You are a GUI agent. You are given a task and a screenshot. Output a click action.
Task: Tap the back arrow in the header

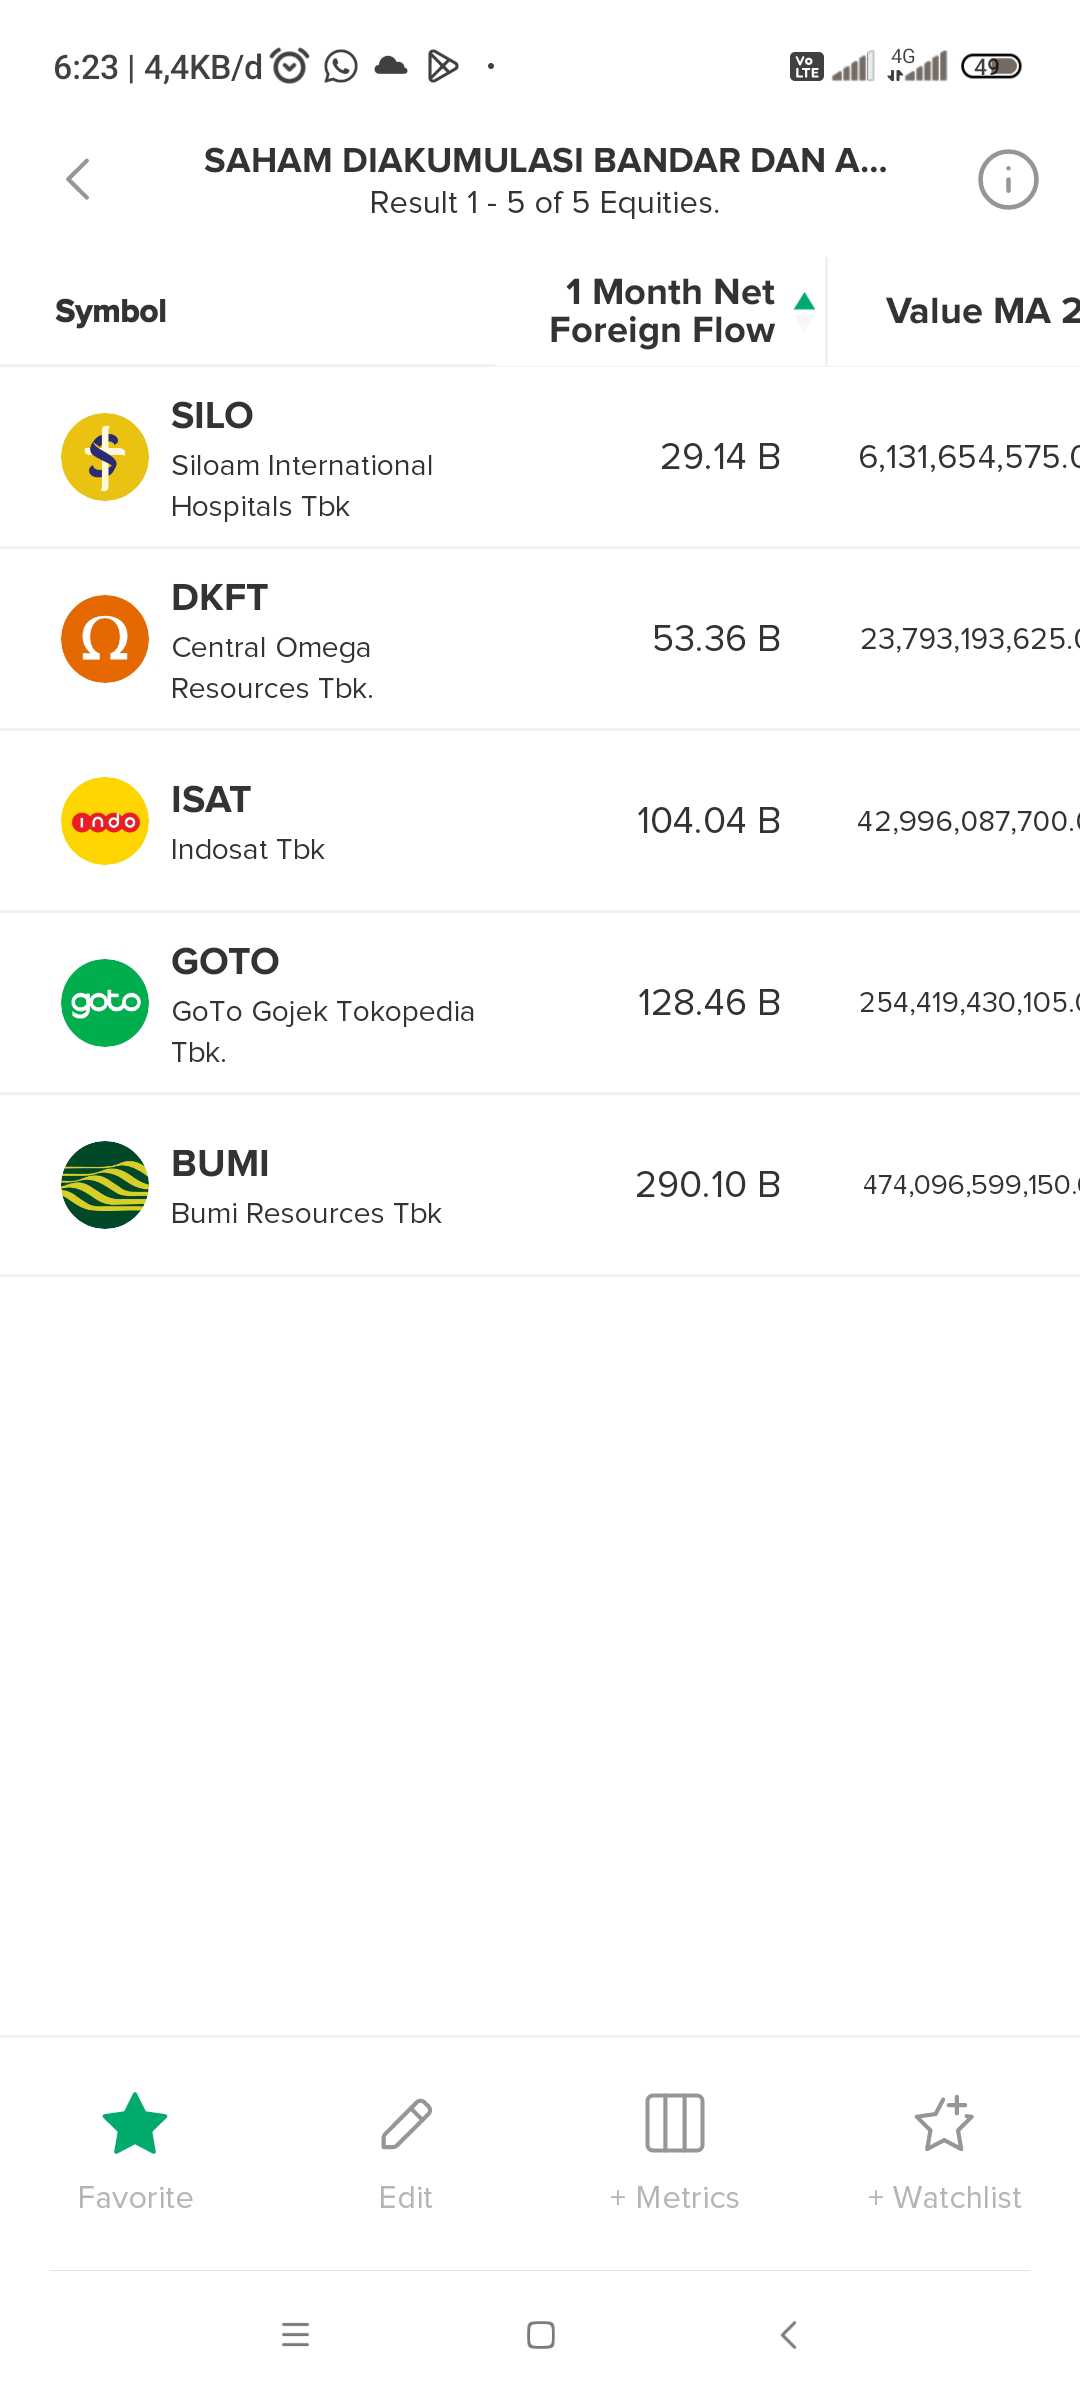pyautogui.click(x=78, y=180)
